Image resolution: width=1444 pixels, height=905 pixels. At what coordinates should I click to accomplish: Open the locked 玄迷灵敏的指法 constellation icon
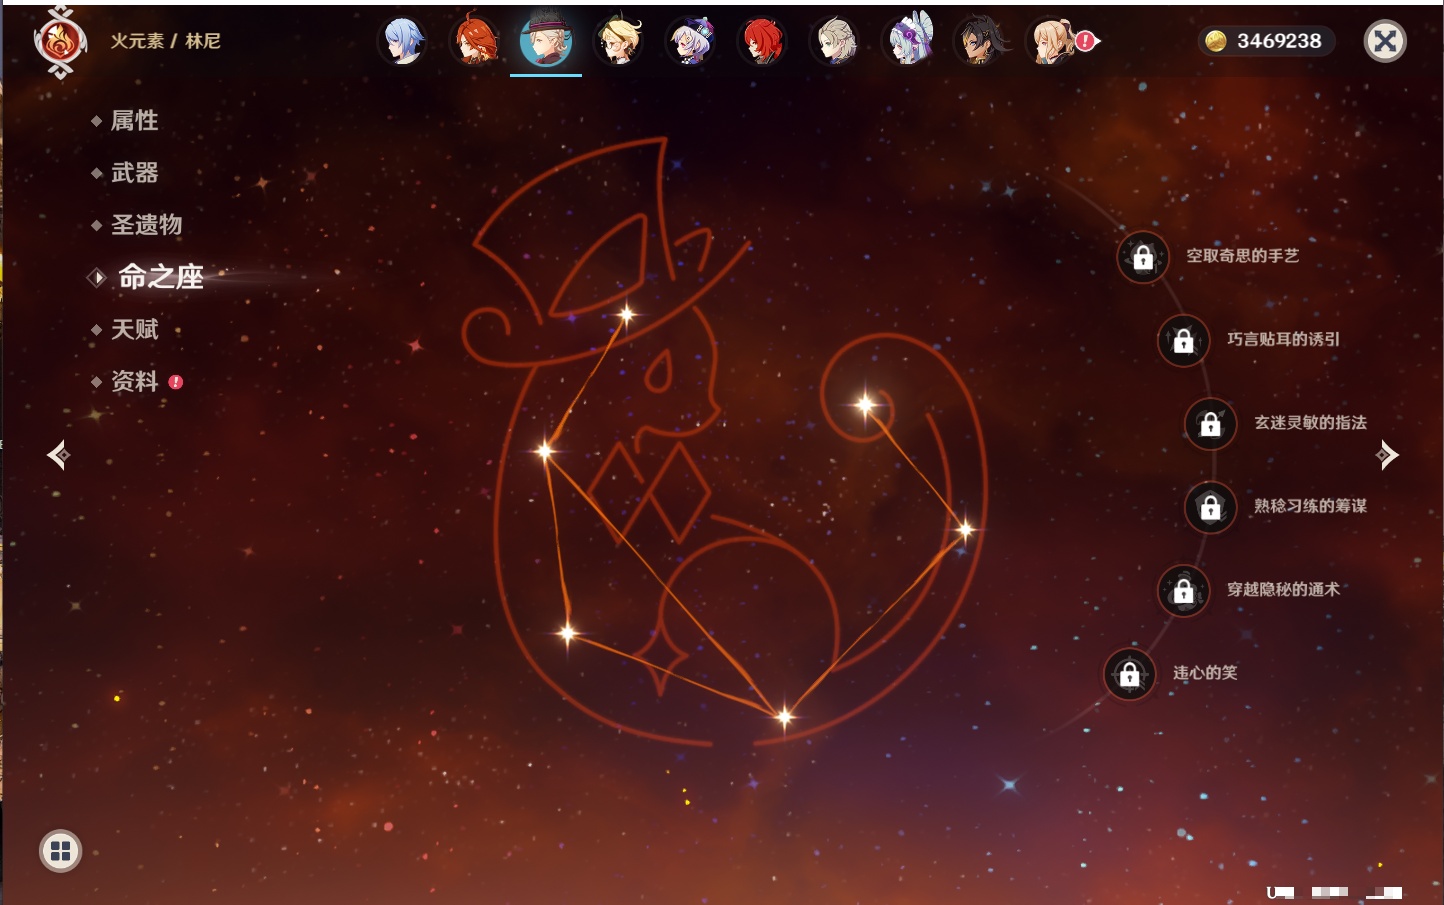tap(1210, 424)
